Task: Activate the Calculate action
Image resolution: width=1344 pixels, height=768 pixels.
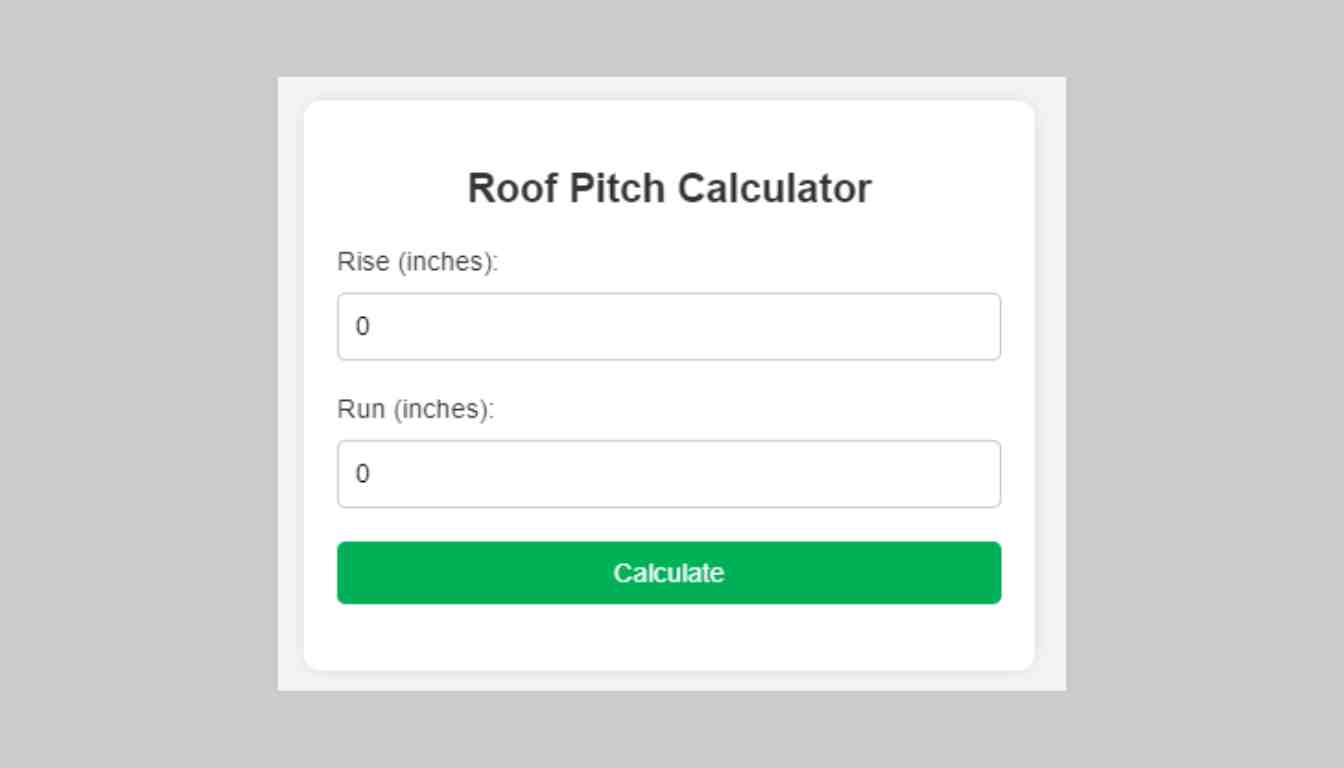Action: click(668, 572)
